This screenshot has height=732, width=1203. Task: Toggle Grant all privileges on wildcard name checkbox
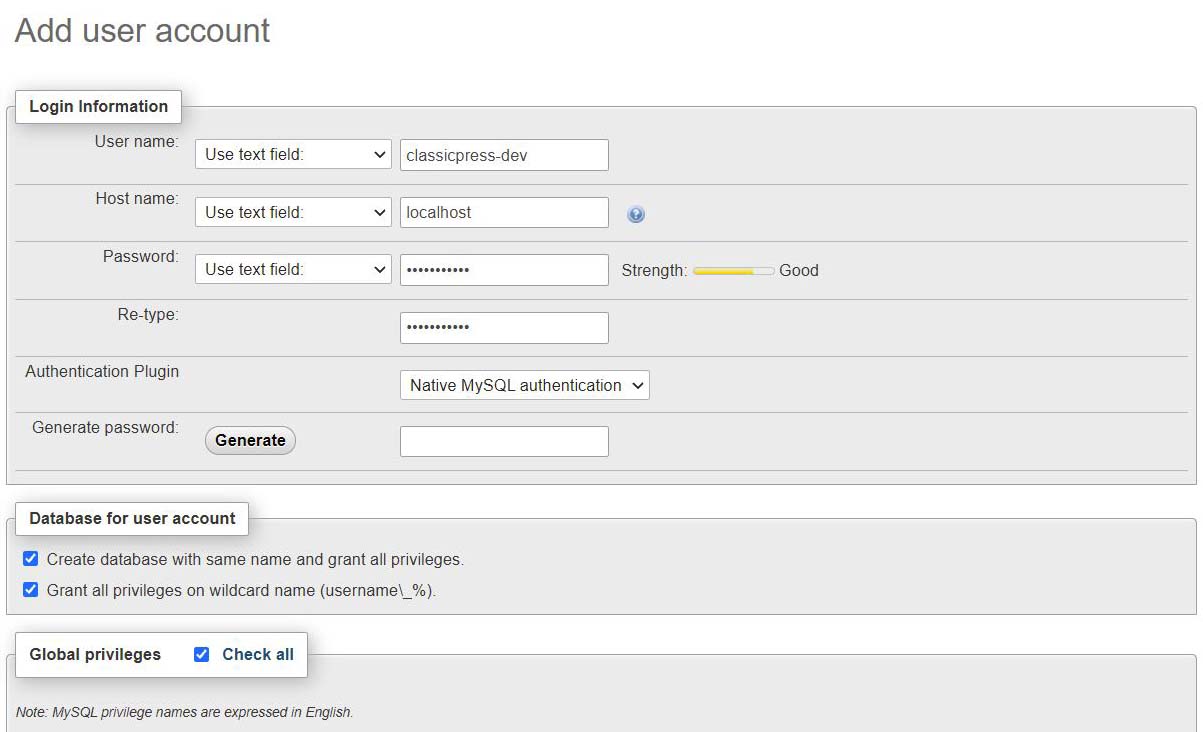(31, 590)
